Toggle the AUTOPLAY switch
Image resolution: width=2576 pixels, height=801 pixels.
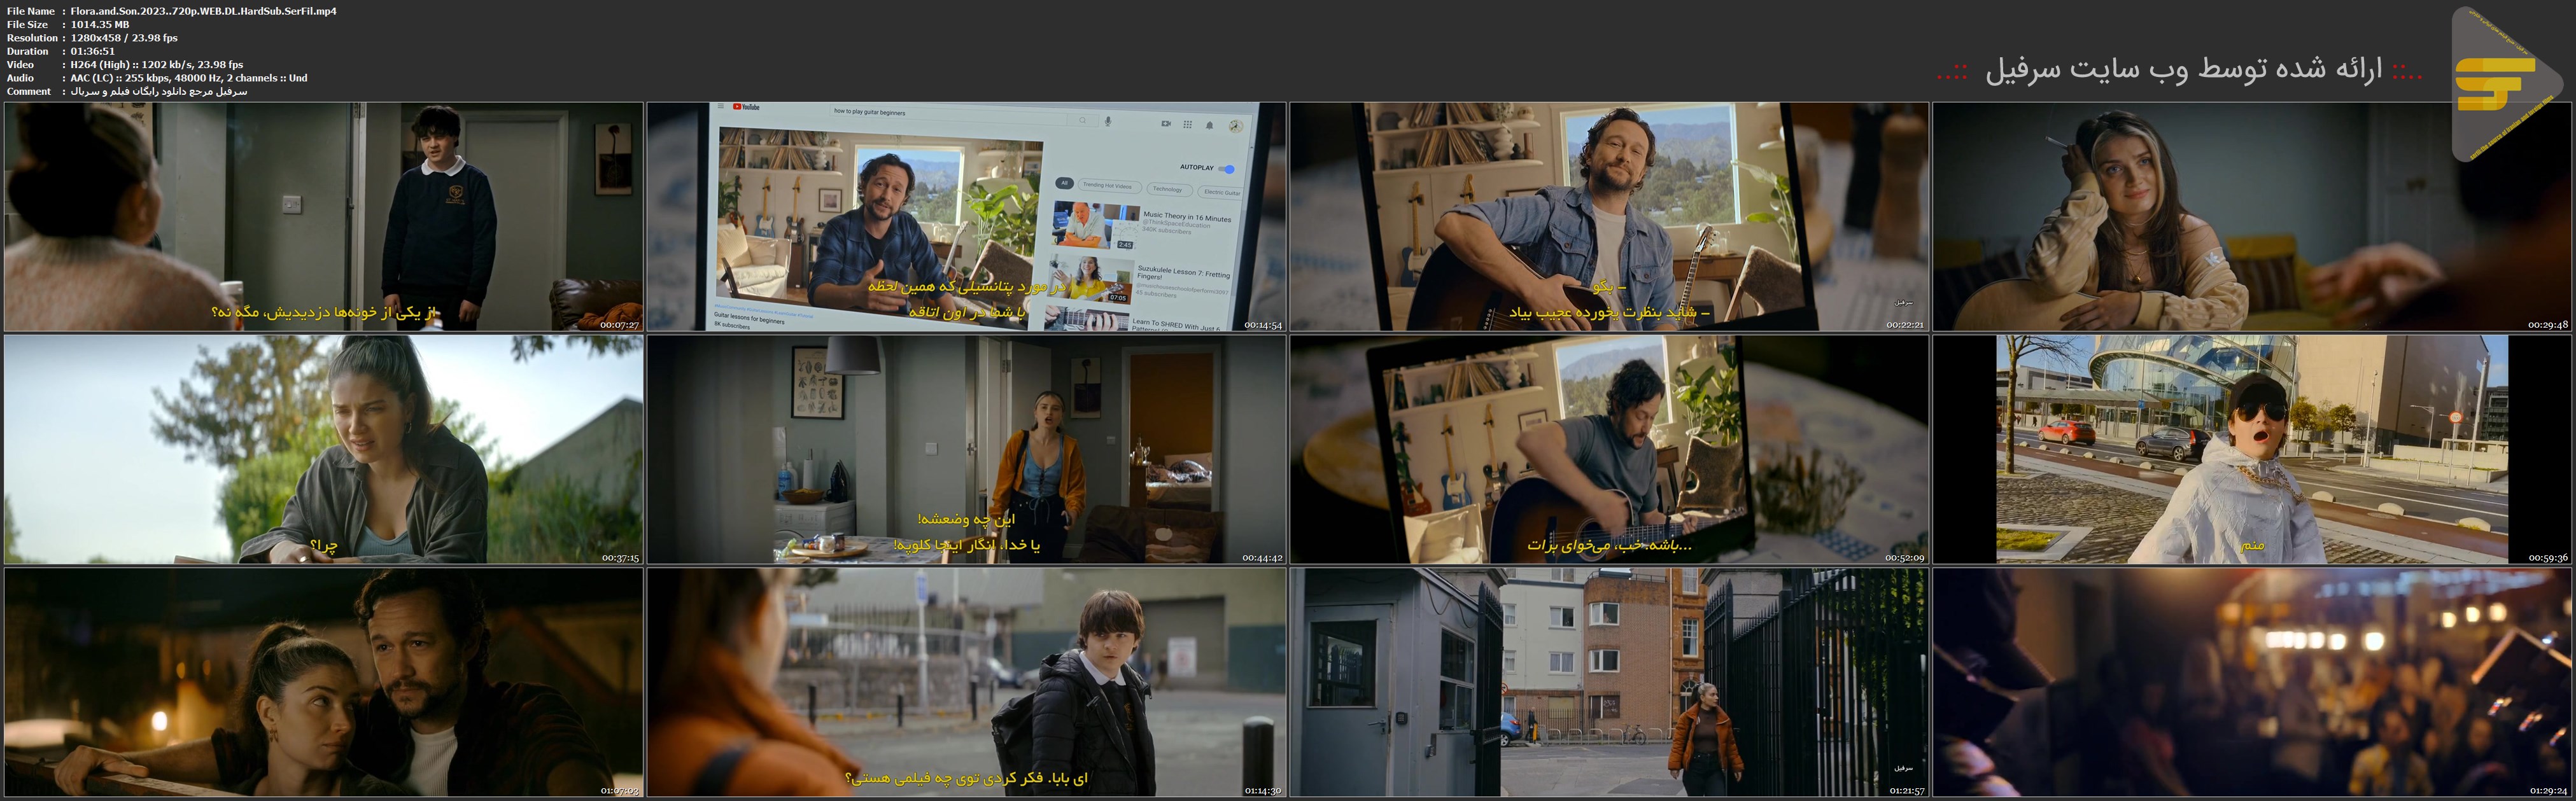(x=1227, y=169)
